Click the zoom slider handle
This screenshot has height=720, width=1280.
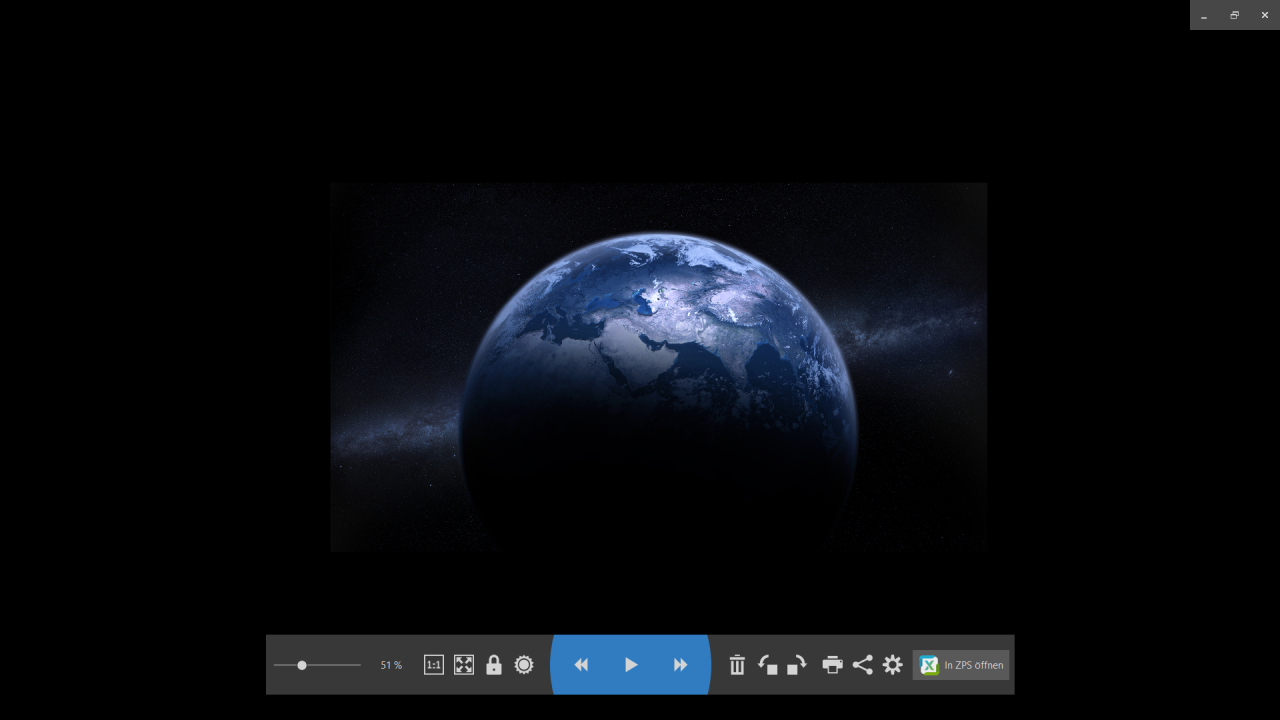(x=302, y=665)
